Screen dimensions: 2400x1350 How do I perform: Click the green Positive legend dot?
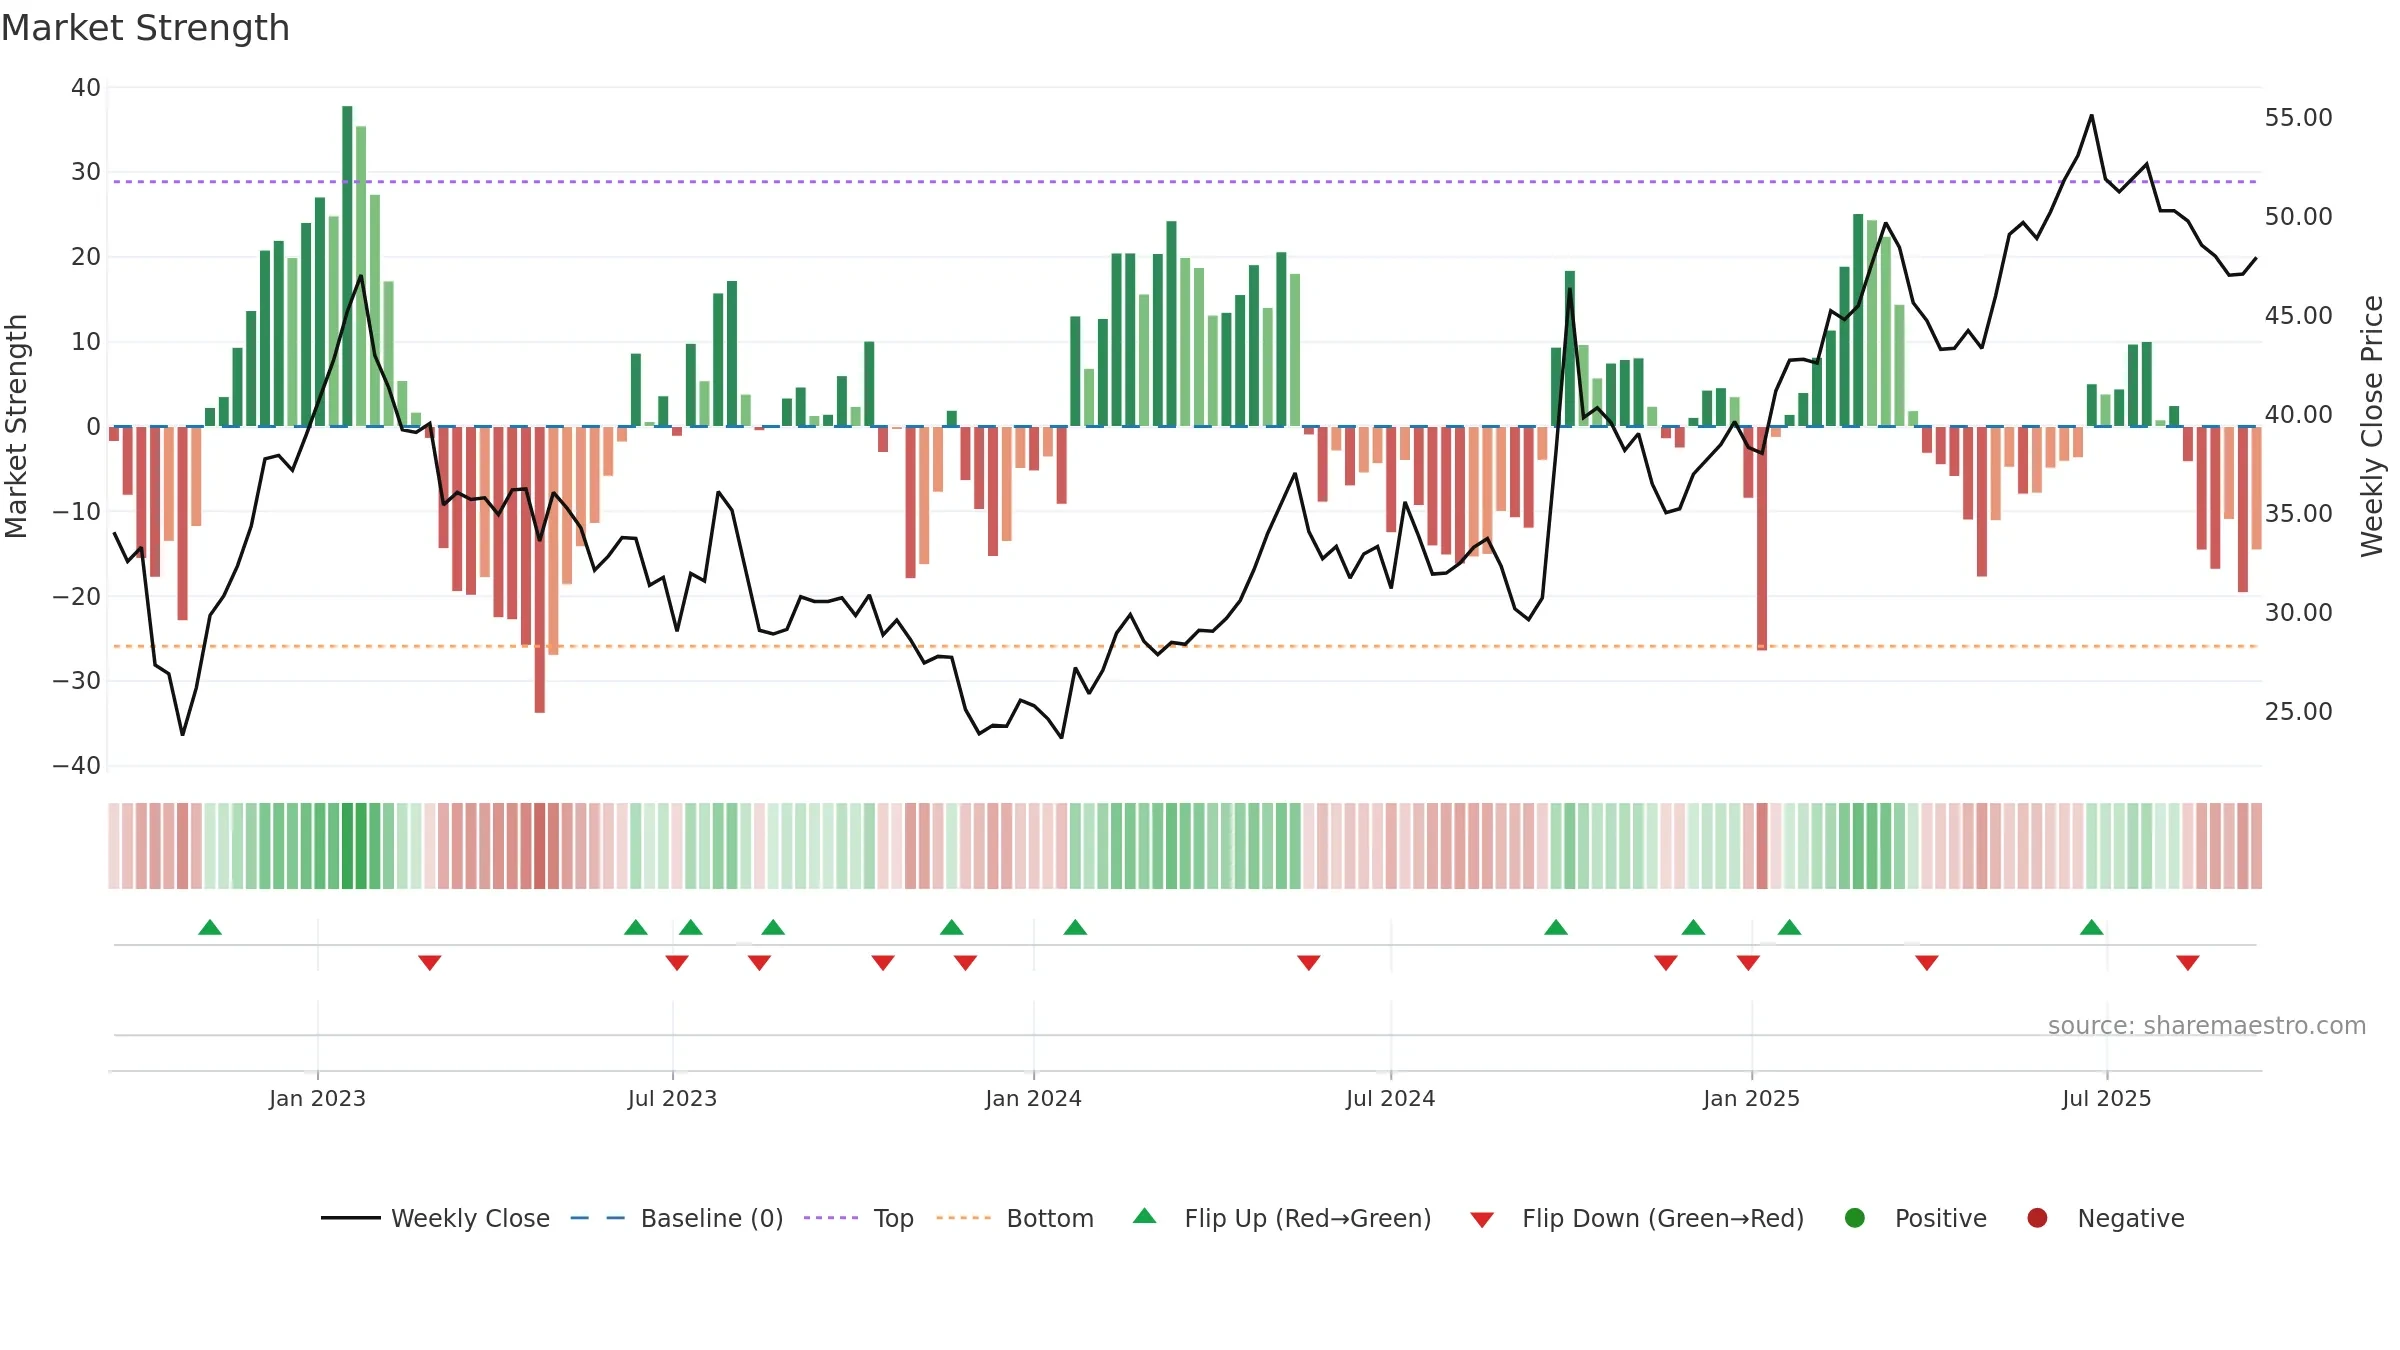click(x=1855, y=1218)
